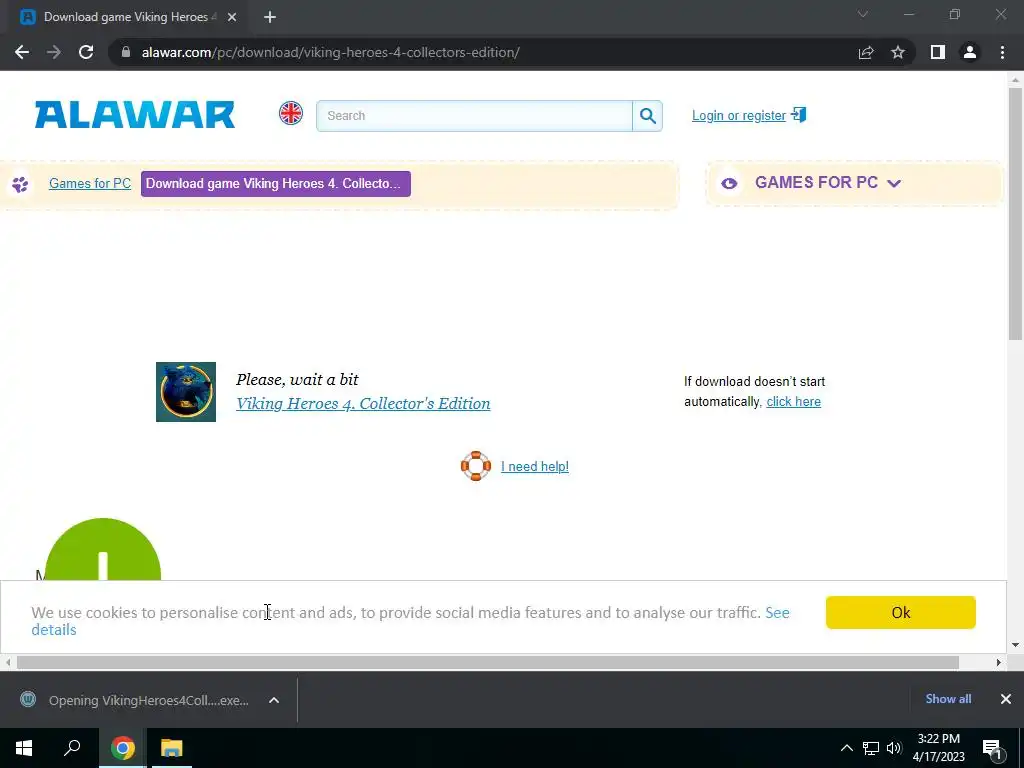
Task: Click into the Search field
Action: click(474, 116)
